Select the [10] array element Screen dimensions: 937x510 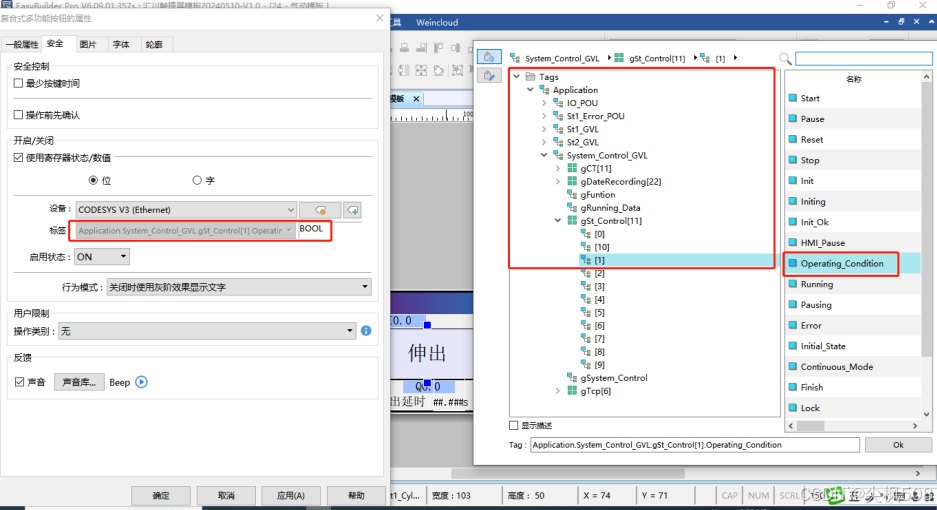[602, 247]
